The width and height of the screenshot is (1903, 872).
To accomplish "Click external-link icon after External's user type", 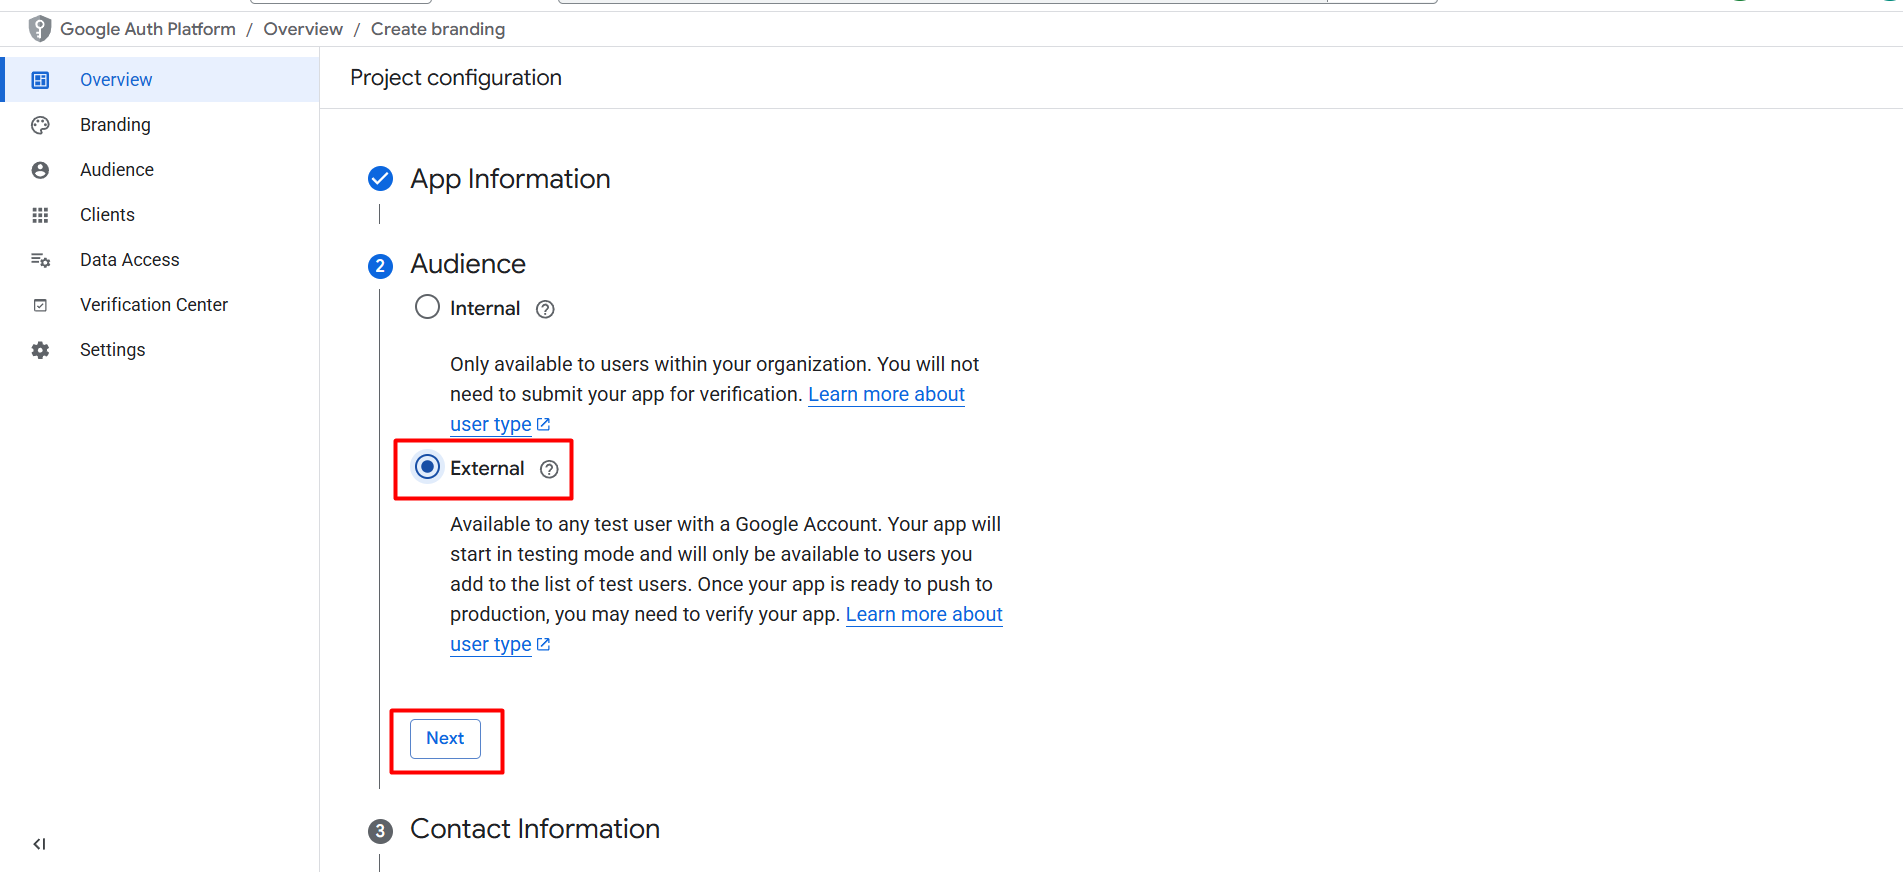I will coord(543,644).
